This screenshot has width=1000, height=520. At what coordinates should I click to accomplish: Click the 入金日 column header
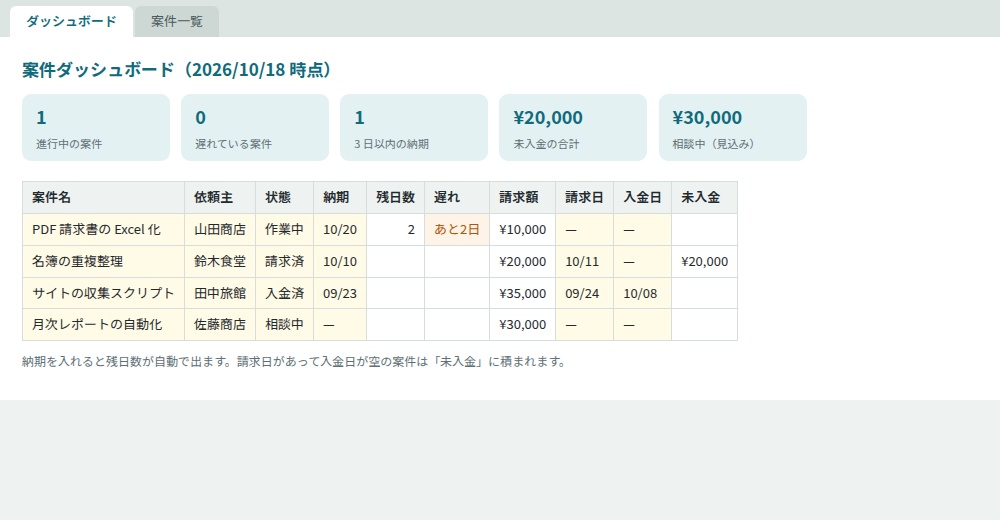click(x=642, y=198)
